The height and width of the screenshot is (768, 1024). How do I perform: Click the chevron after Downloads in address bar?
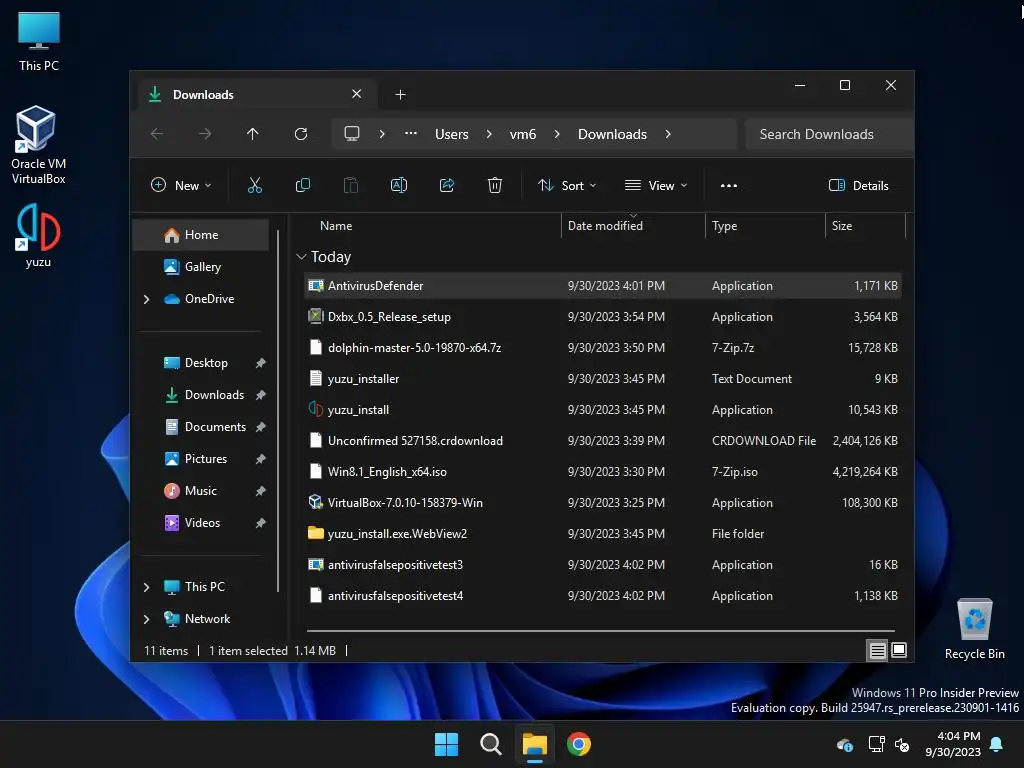click(667, 134)
